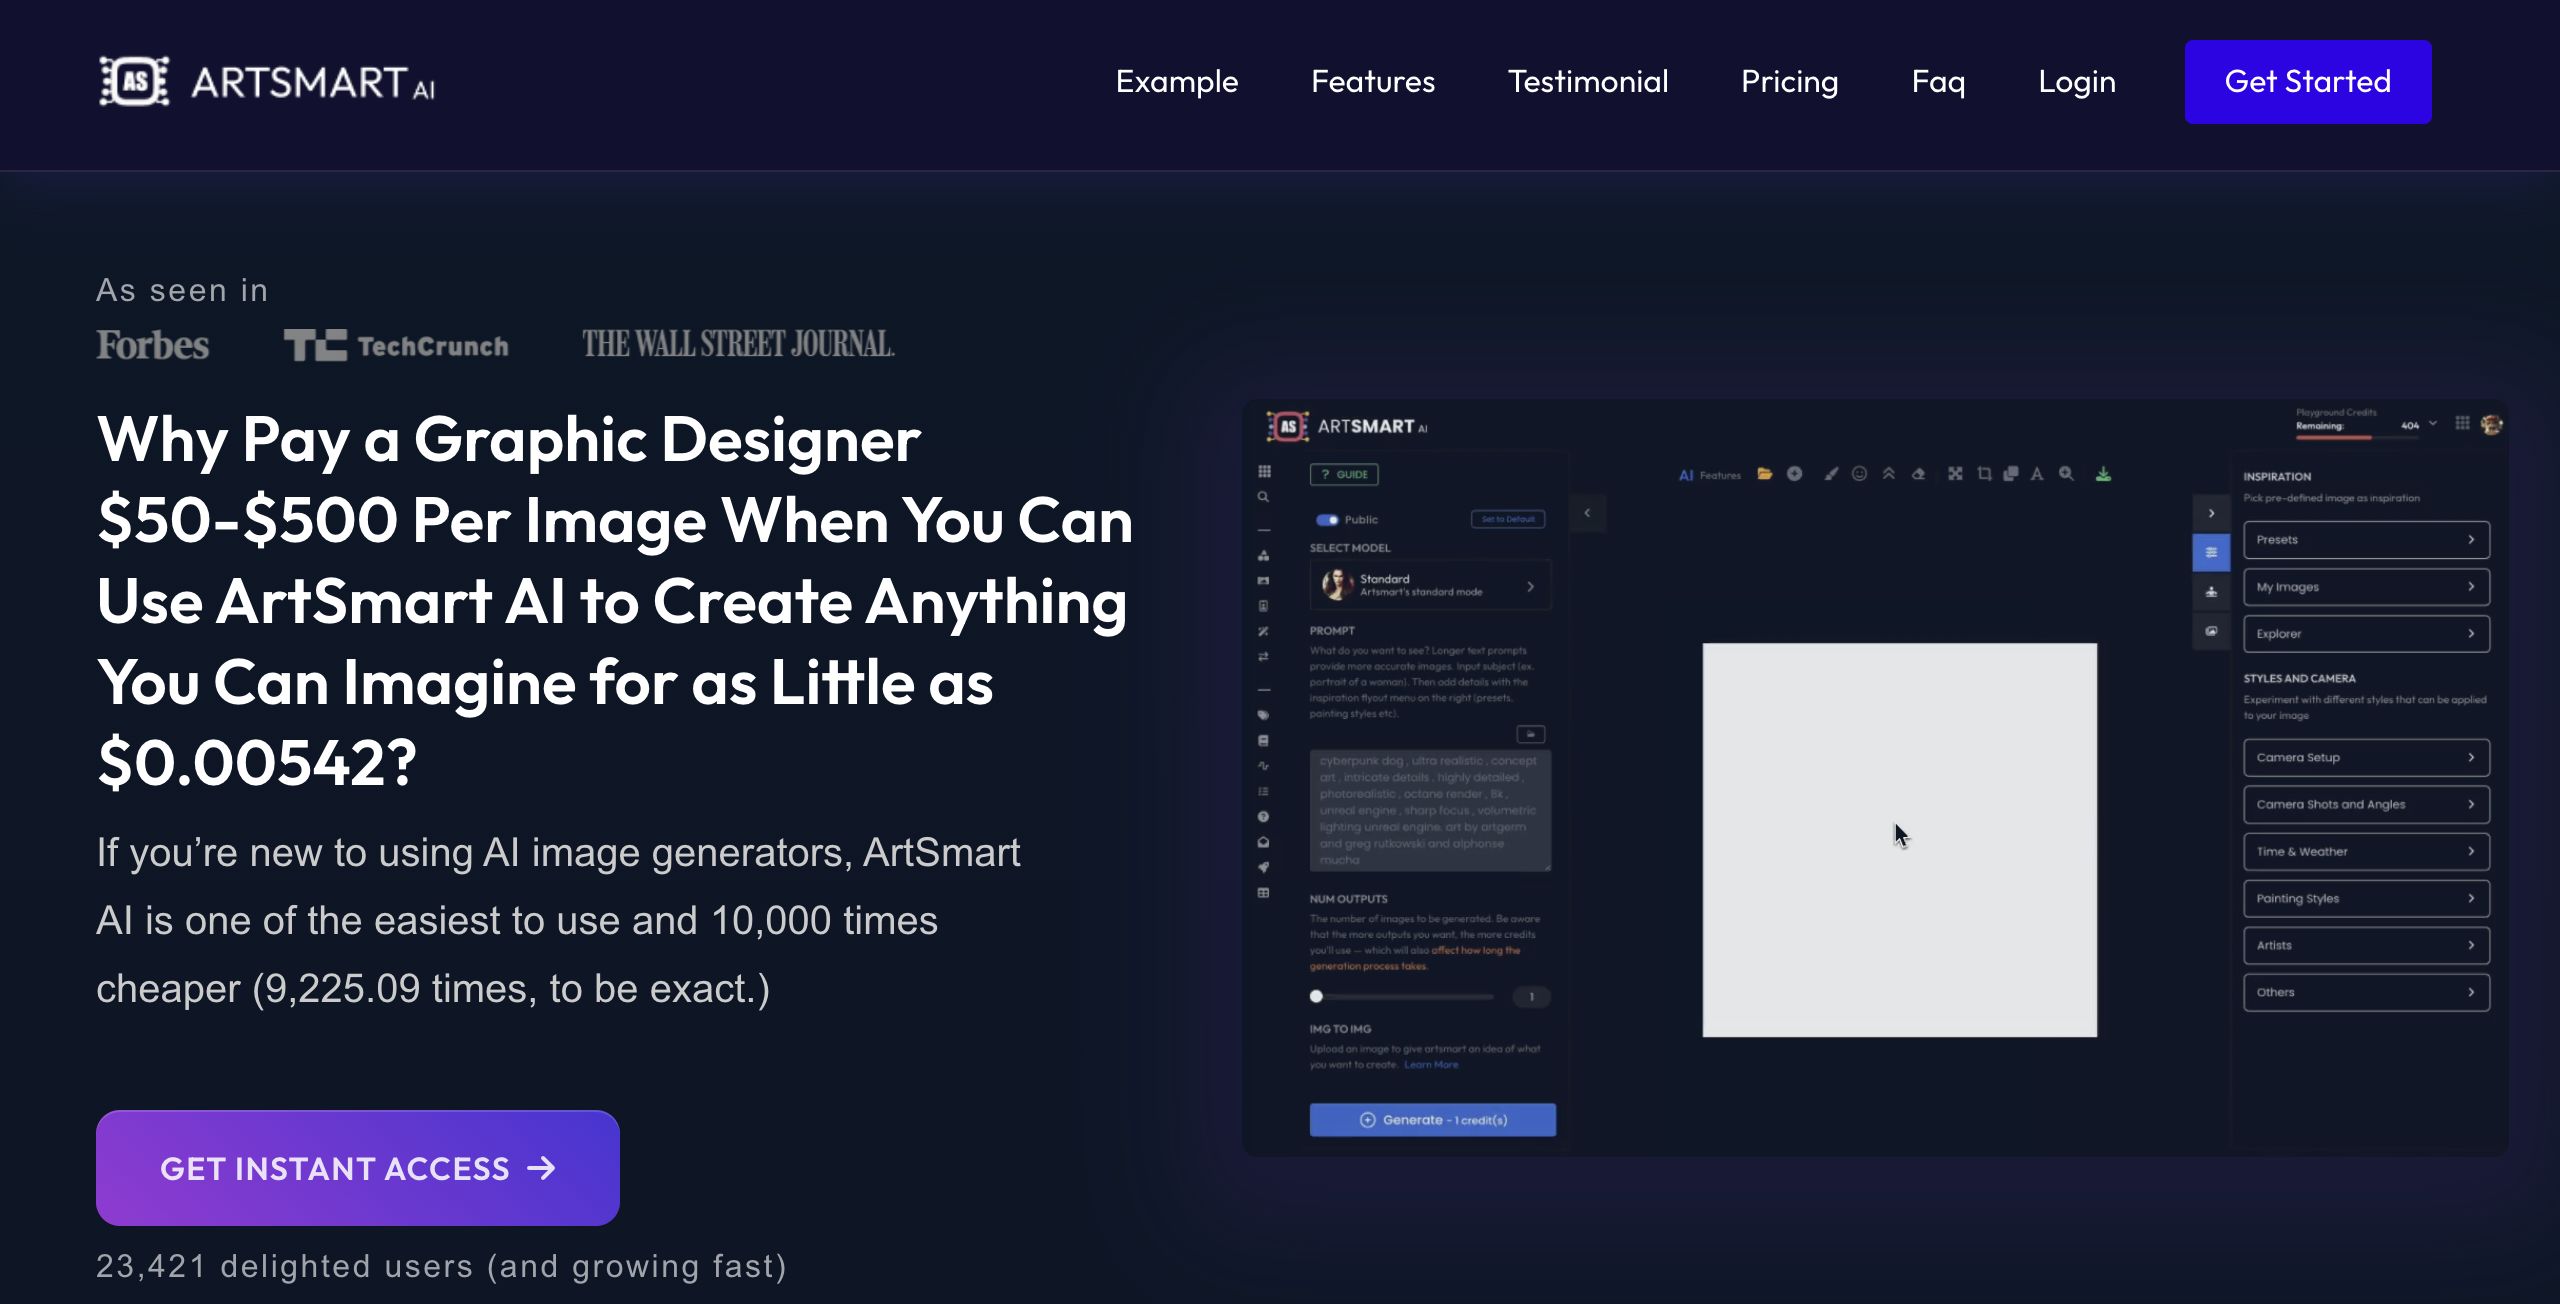Select the crop tool icon
2560x1304 pixels.
[x=1984, y=474]
